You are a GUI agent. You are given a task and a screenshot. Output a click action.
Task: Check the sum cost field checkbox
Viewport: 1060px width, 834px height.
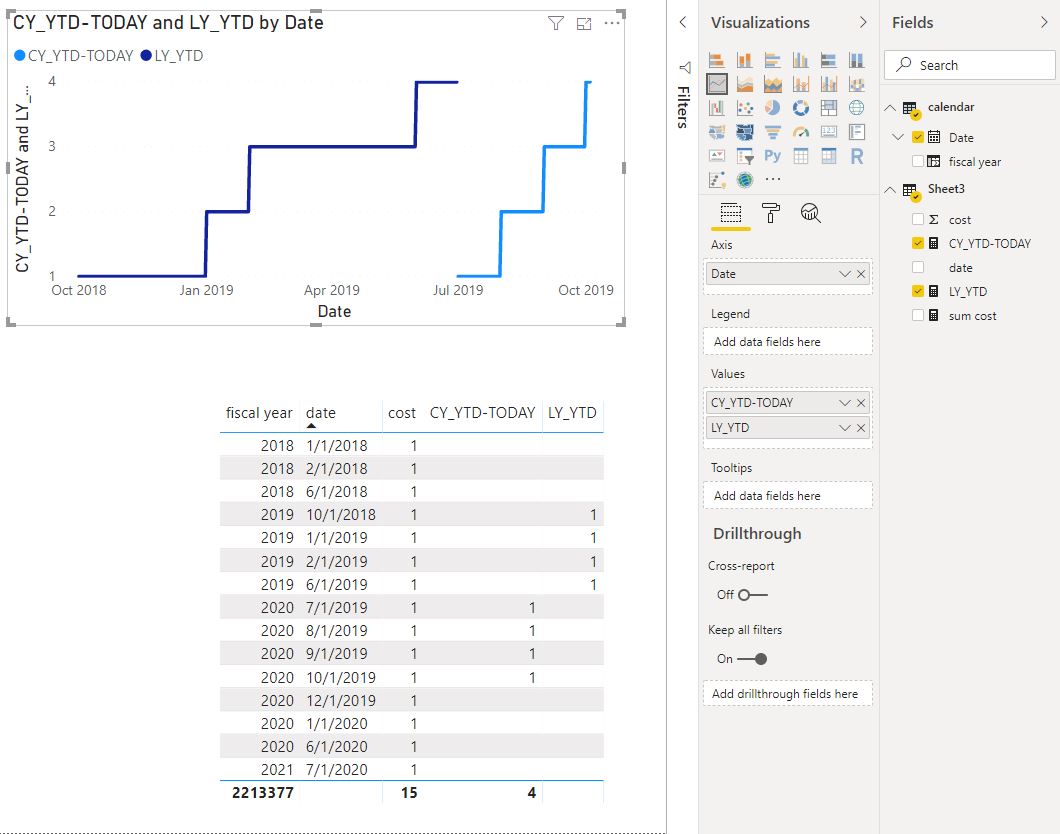coord(917,315)
